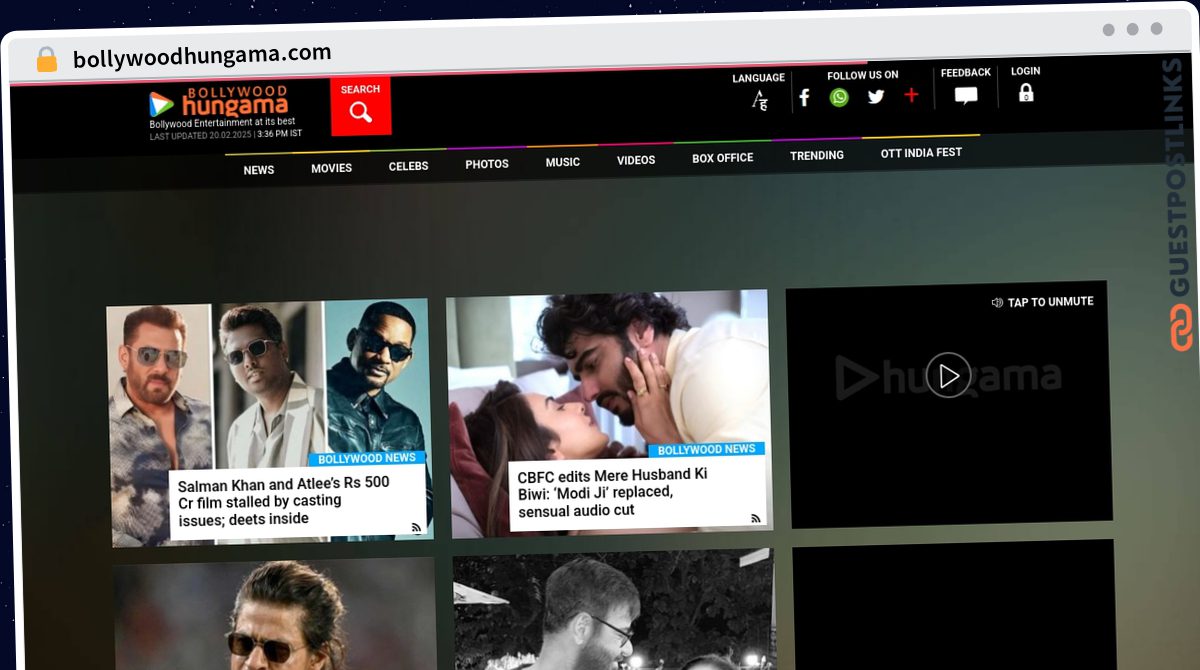Click Bollywood News tag on CBFC story
The width and height of the screenshot is (1200, 670).
click(x=706, y=450)
